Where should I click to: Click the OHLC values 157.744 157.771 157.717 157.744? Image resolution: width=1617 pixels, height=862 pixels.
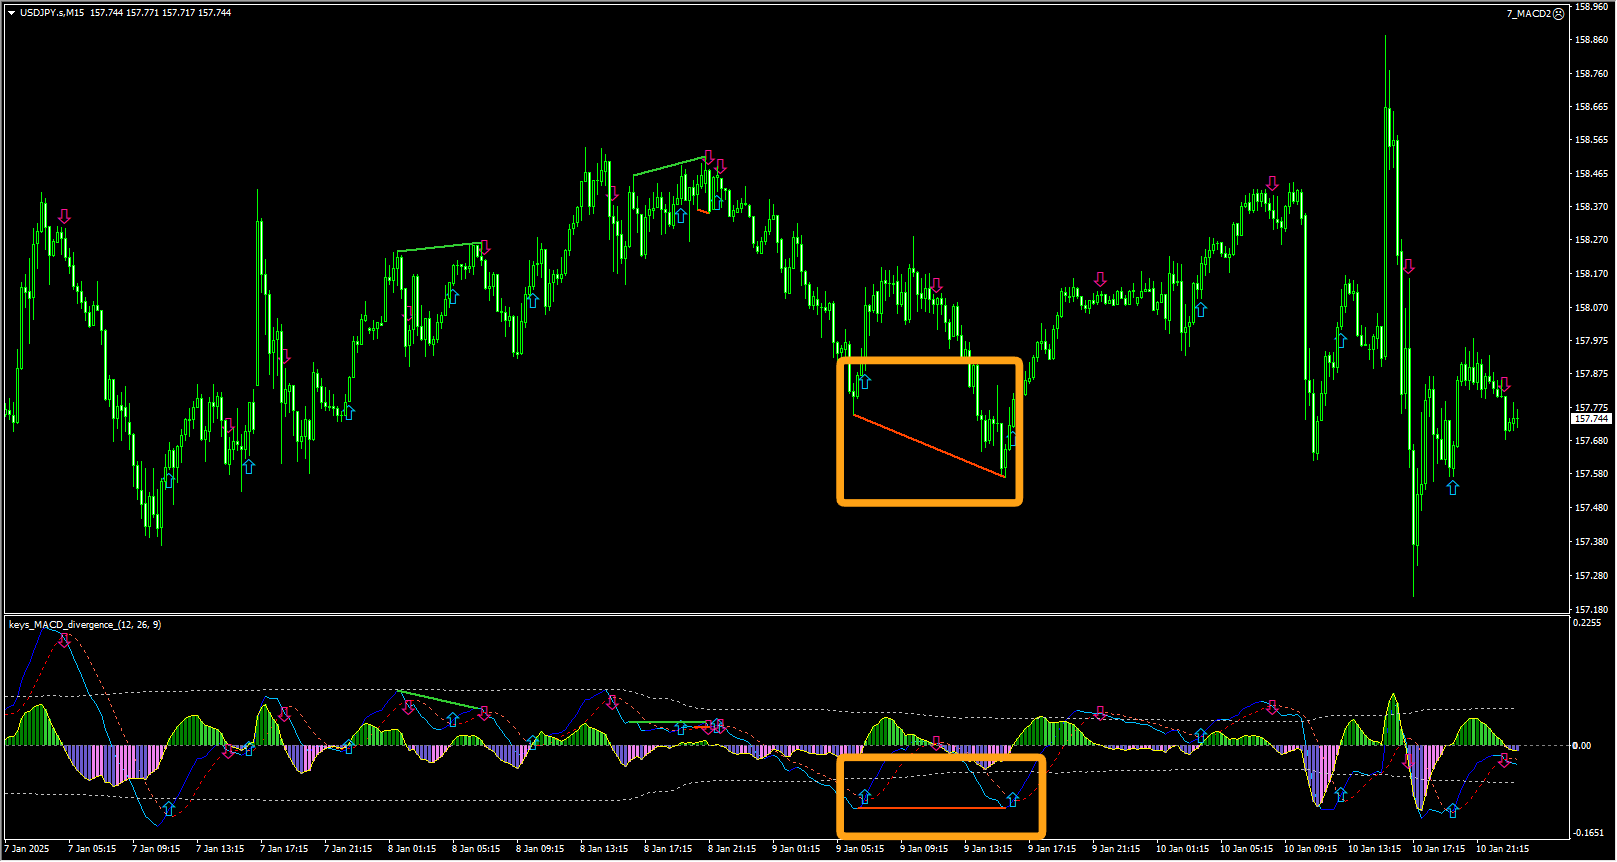pyautogui.click(x=160, y=13)
